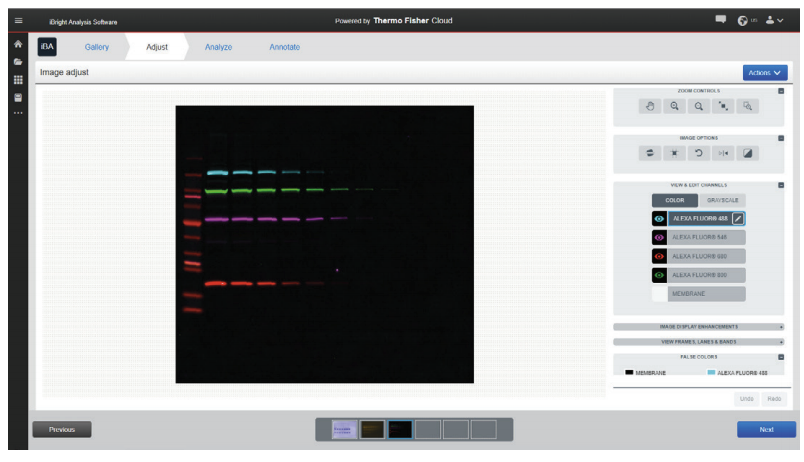Viewport: 804px width, 462px height.
Task: Expand View Frames, Lanes & Bands section
Action: pos(698,341)
